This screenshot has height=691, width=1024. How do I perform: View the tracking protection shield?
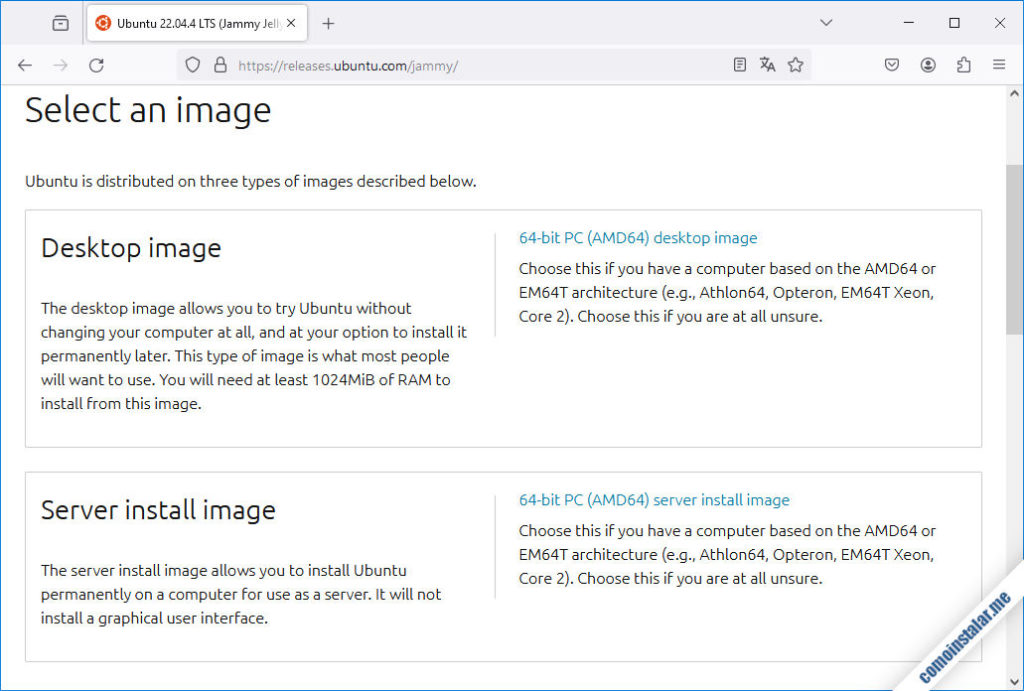(191, 64)
